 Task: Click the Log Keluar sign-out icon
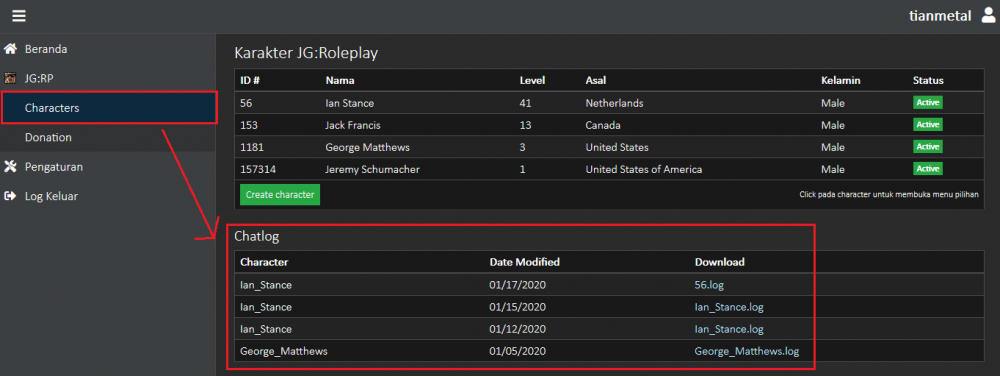click(10, 196)
